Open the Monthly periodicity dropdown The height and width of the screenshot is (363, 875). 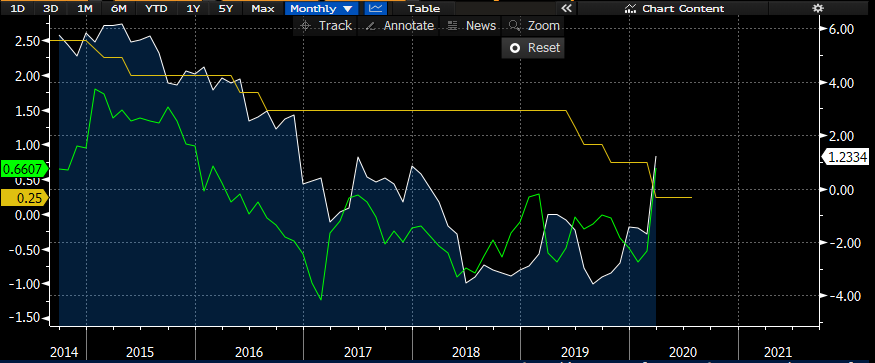(321, 8)
